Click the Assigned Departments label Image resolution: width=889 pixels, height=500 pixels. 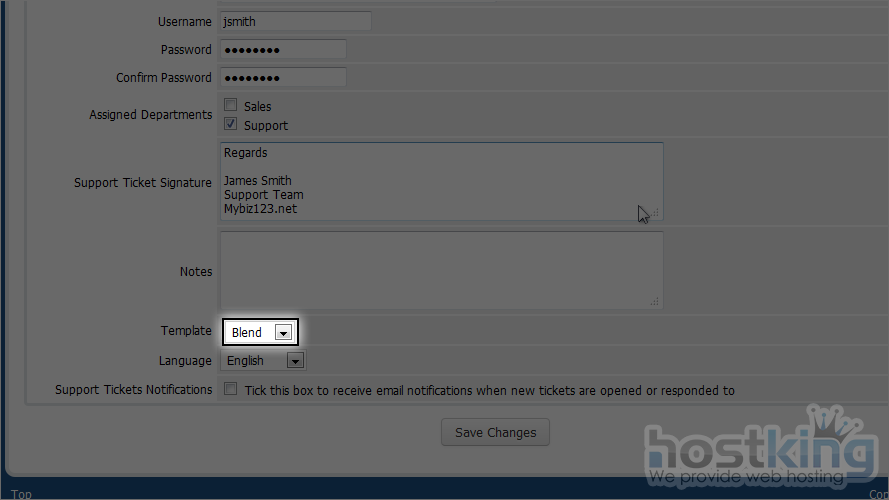151,115
